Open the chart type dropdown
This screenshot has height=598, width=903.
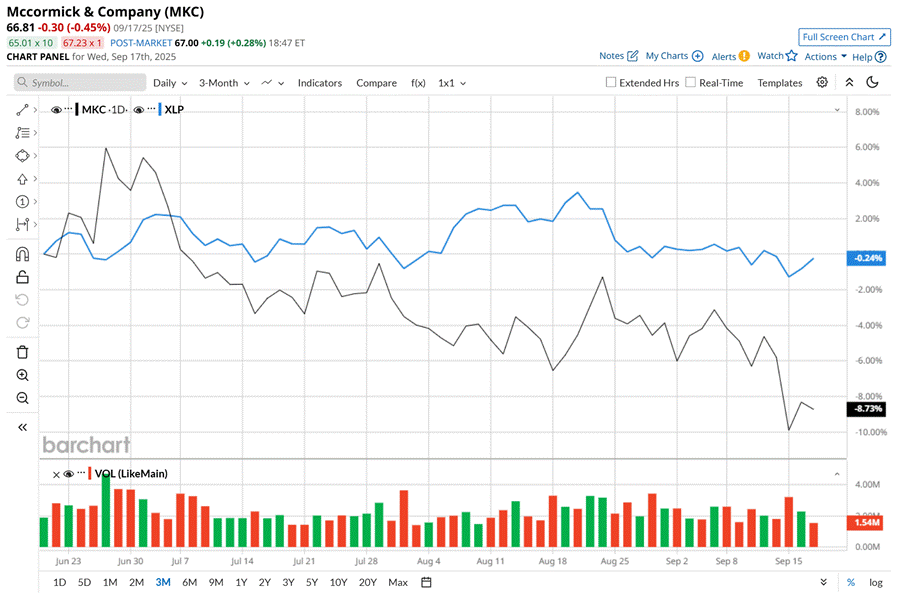coord(272,83)
